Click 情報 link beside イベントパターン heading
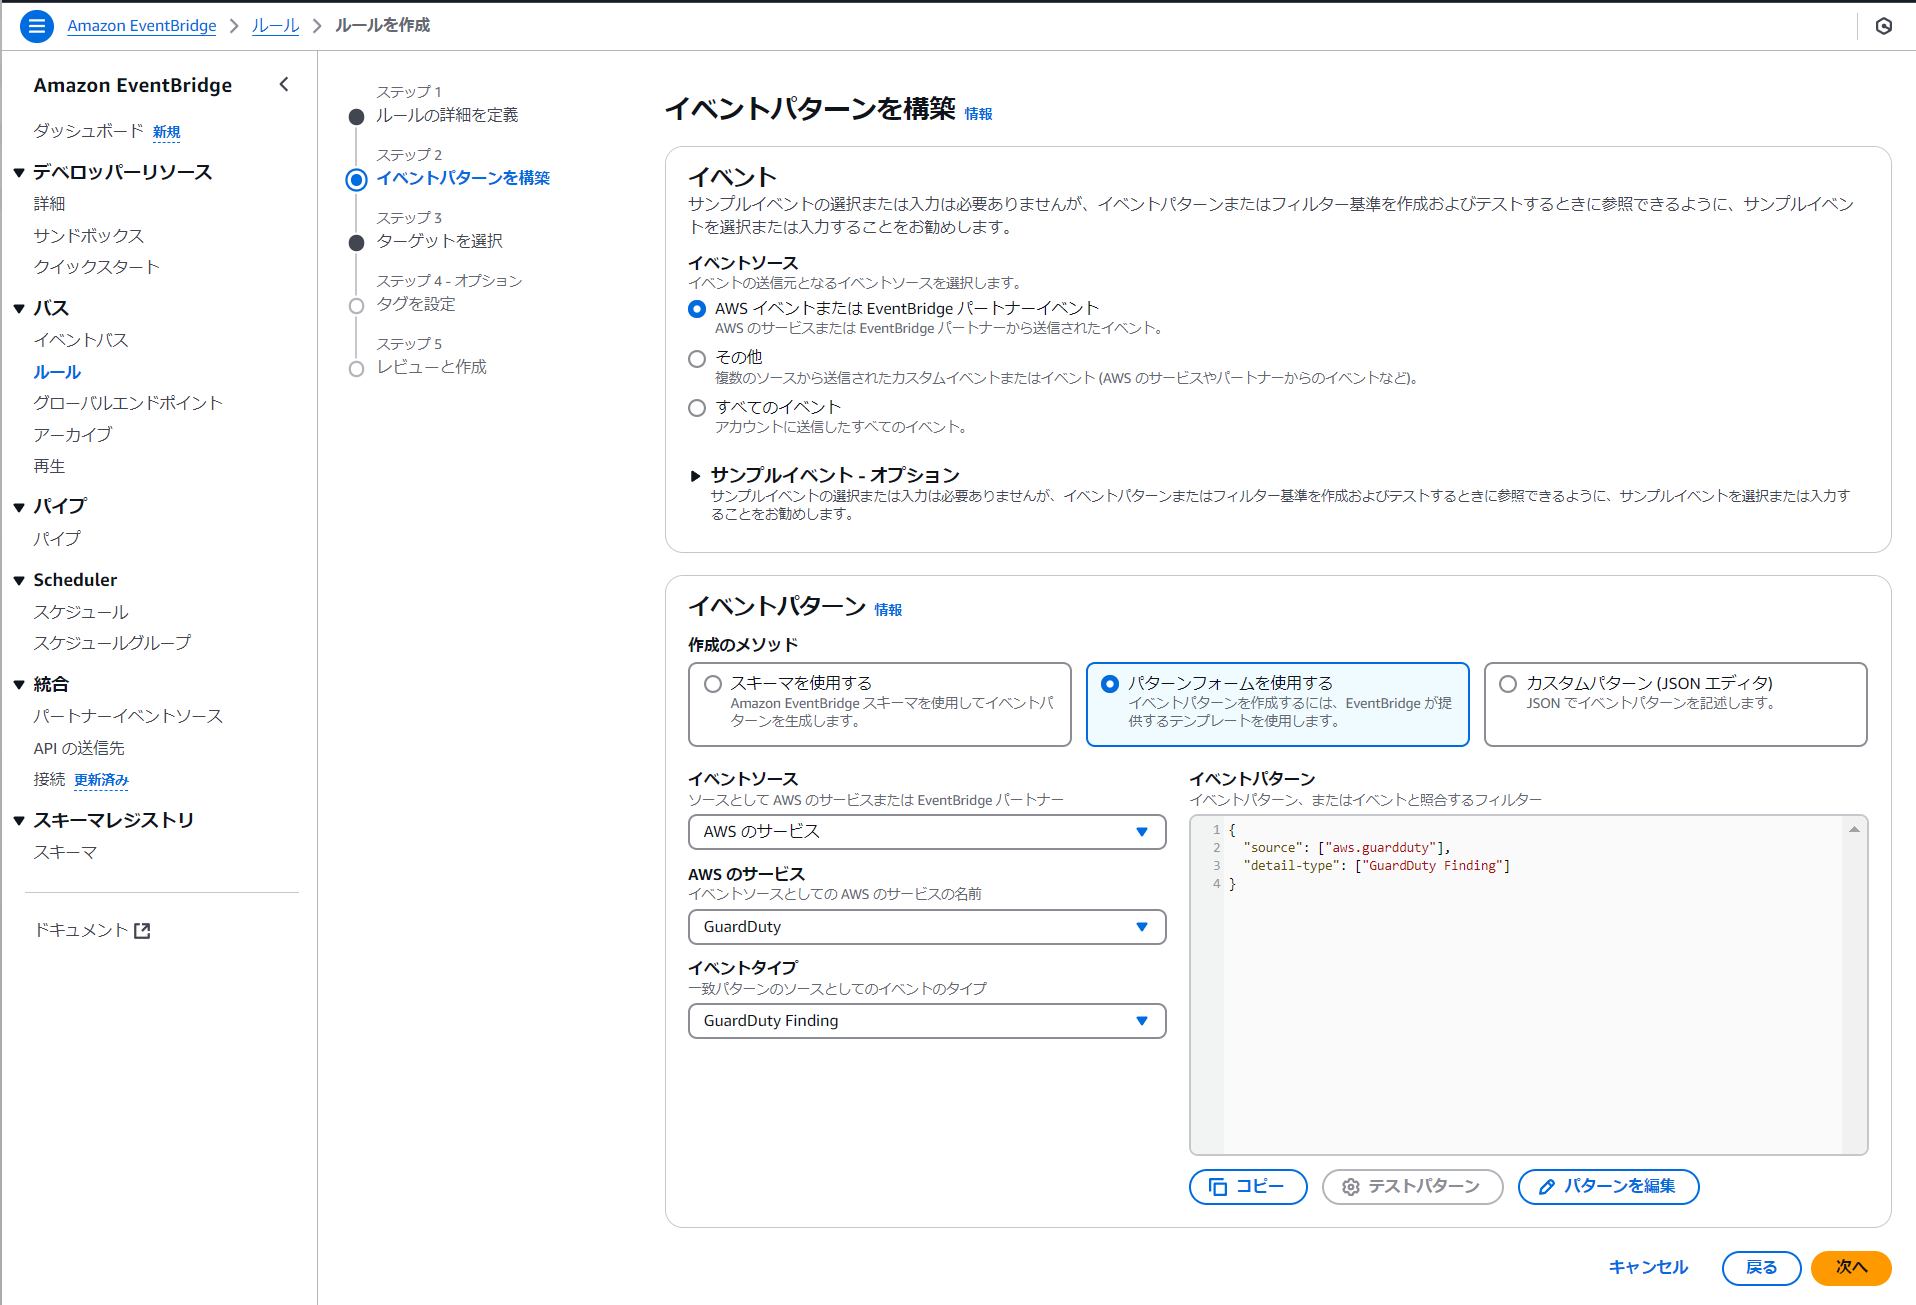Image resolution: width=1916 pixels, height=1305 pixels. pos(888,610)
